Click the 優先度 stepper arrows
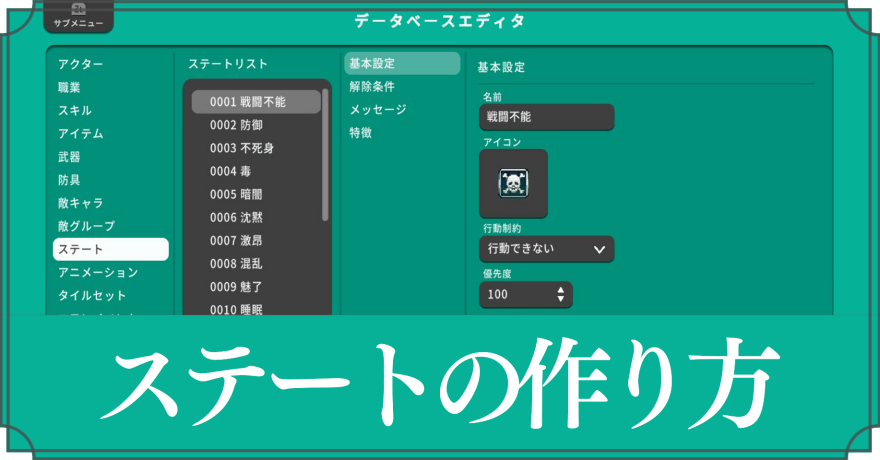This screenshot has height=460, width=880. [x=560, y=295]
